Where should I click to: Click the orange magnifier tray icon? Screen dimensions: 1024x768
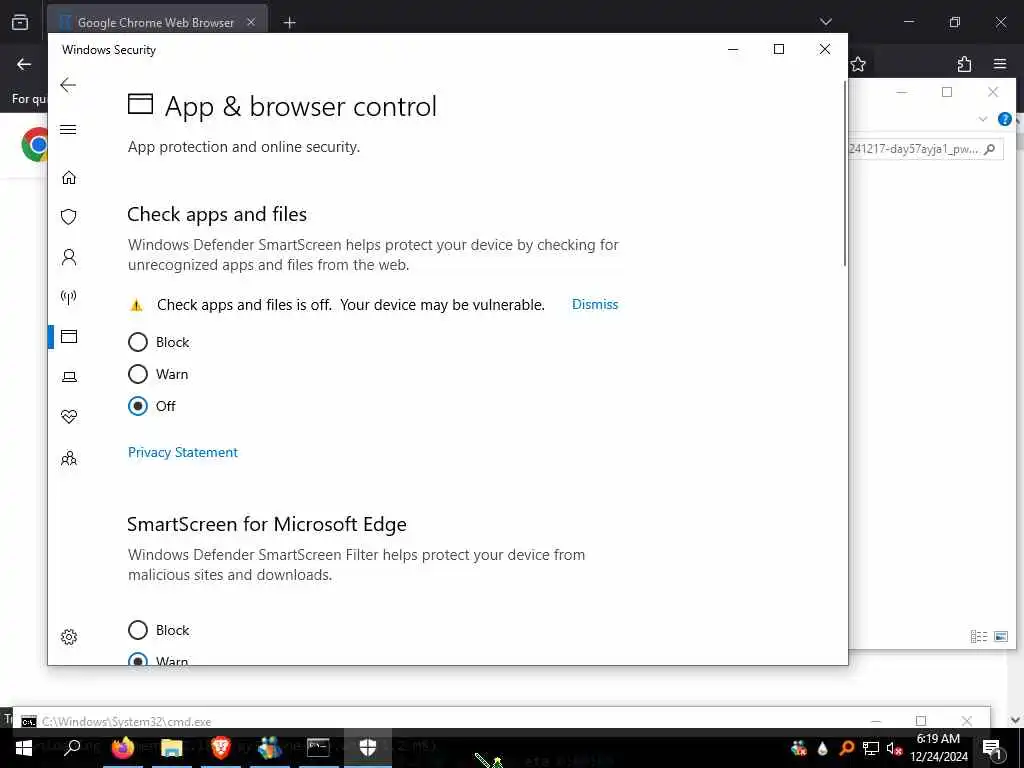pos(846,748)
